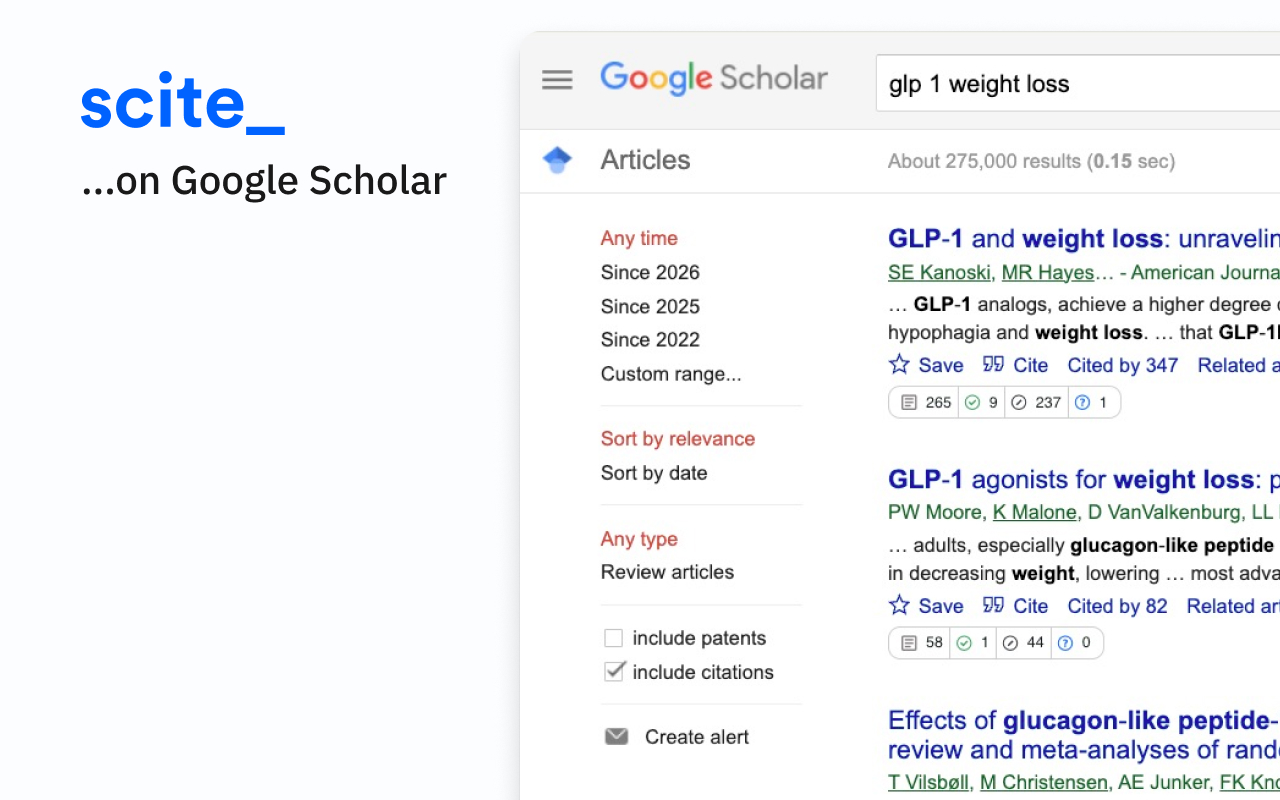Click the Save star icon on first result
1280x800 pixels.
(x=900, y=365)
